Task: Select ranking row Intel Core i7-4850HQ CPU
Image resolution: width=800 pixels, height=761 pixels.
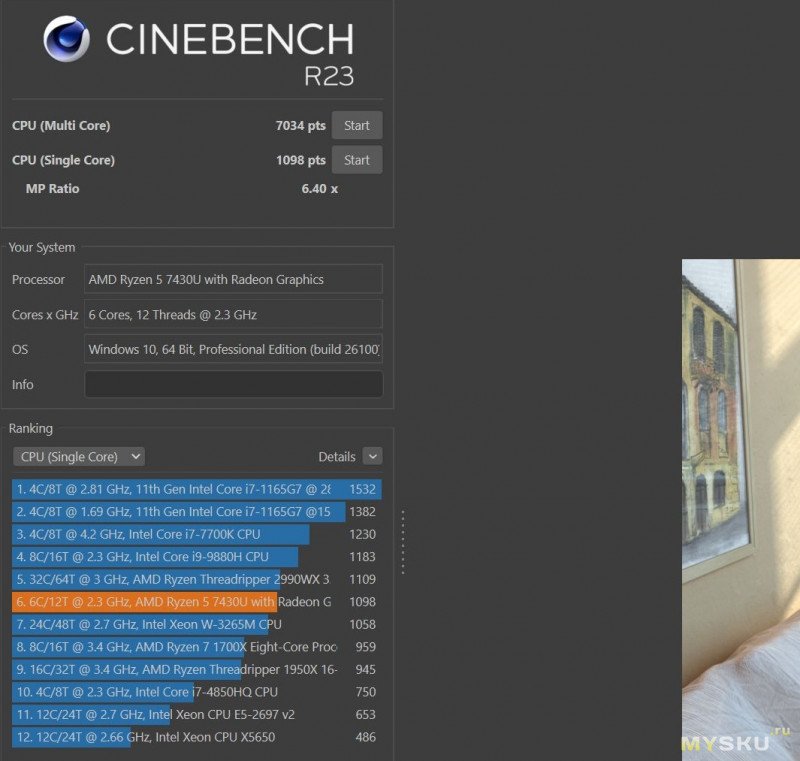Action: click(x=197, y=692)
